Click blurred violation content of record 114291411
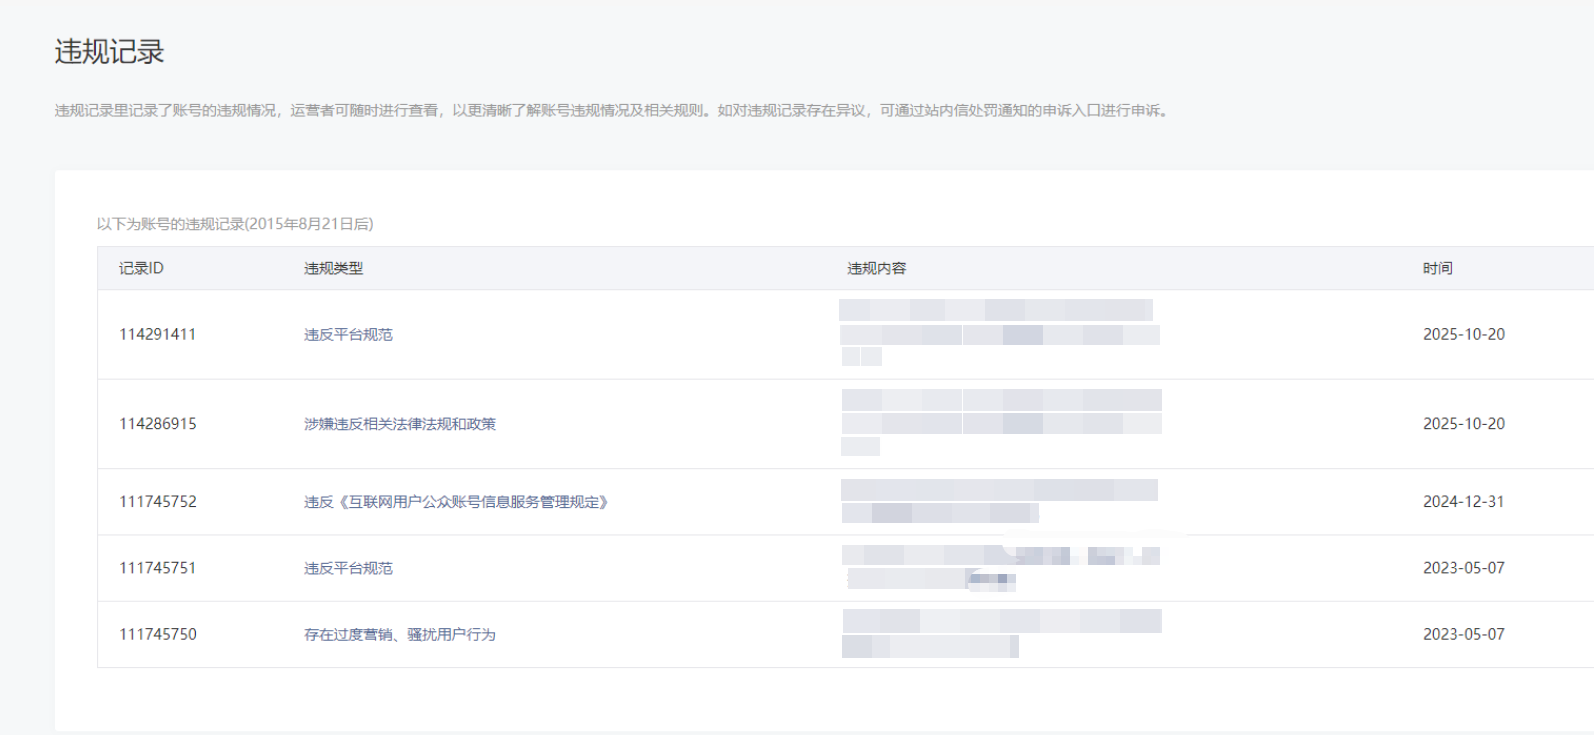The width and height of the screenshot is (1594, 735). [x=999, y=333]
